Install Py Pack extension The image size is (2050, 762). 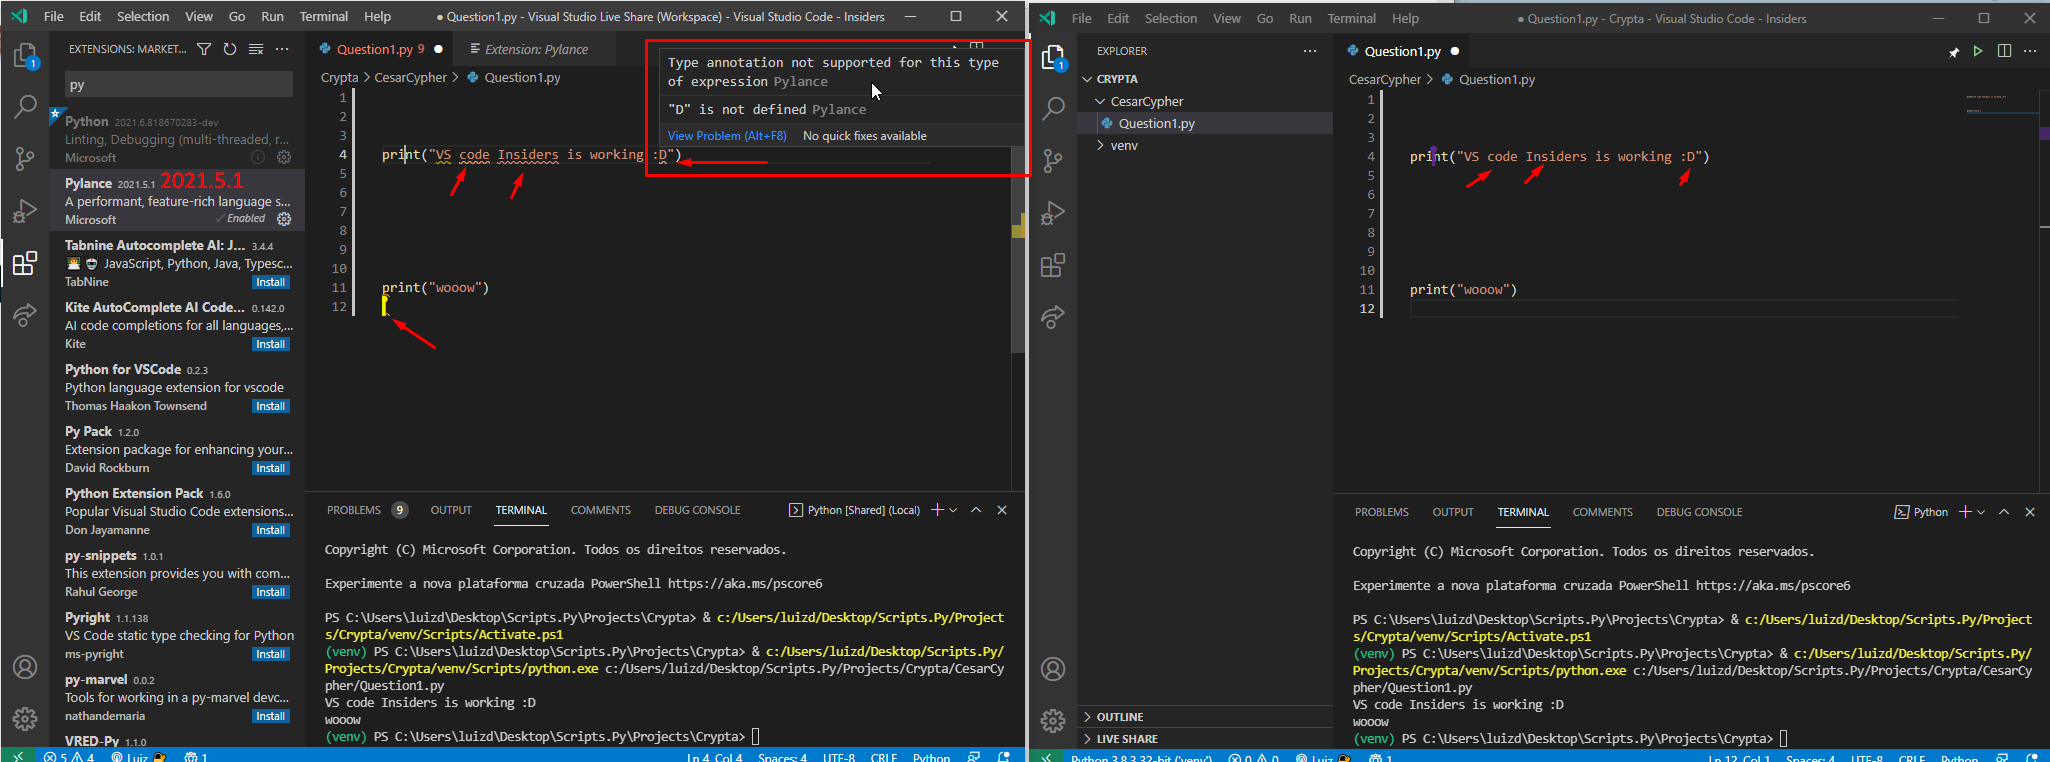point(271,468)
